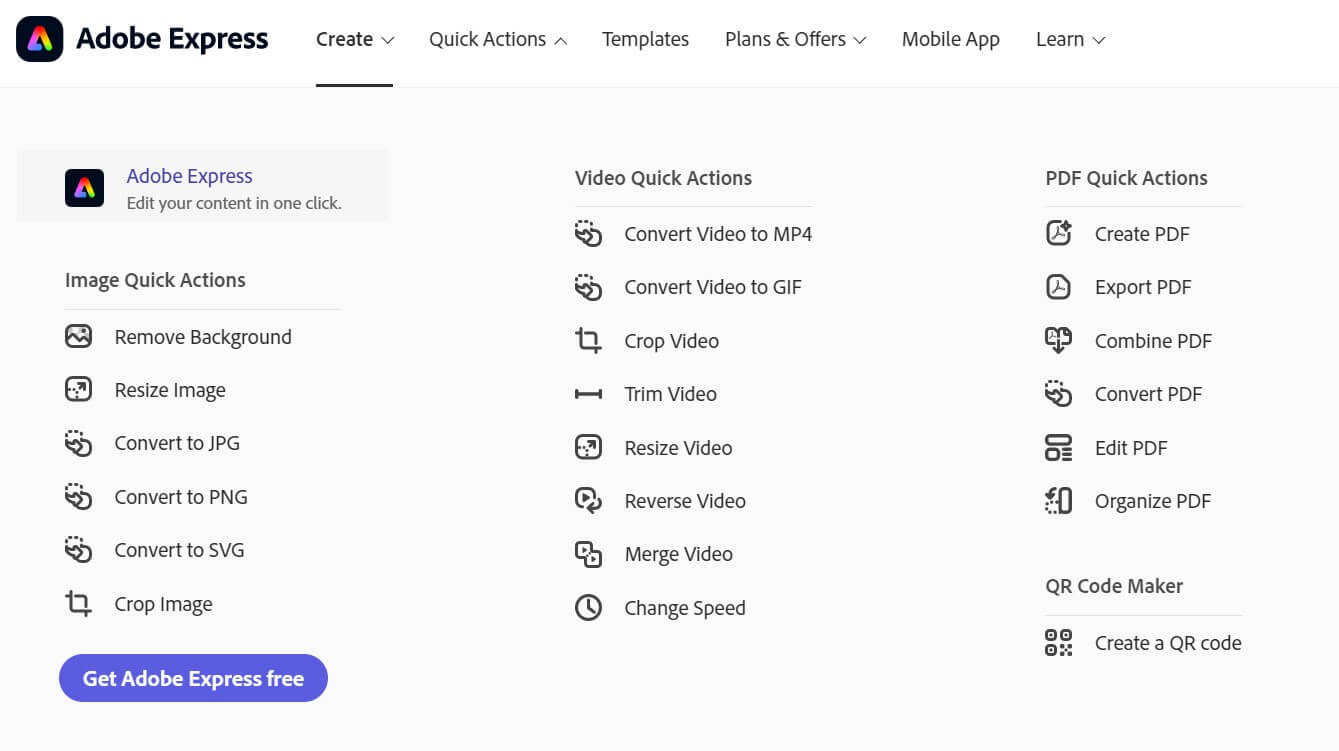Click the Edit PDF icon

tap(1058, 448)
